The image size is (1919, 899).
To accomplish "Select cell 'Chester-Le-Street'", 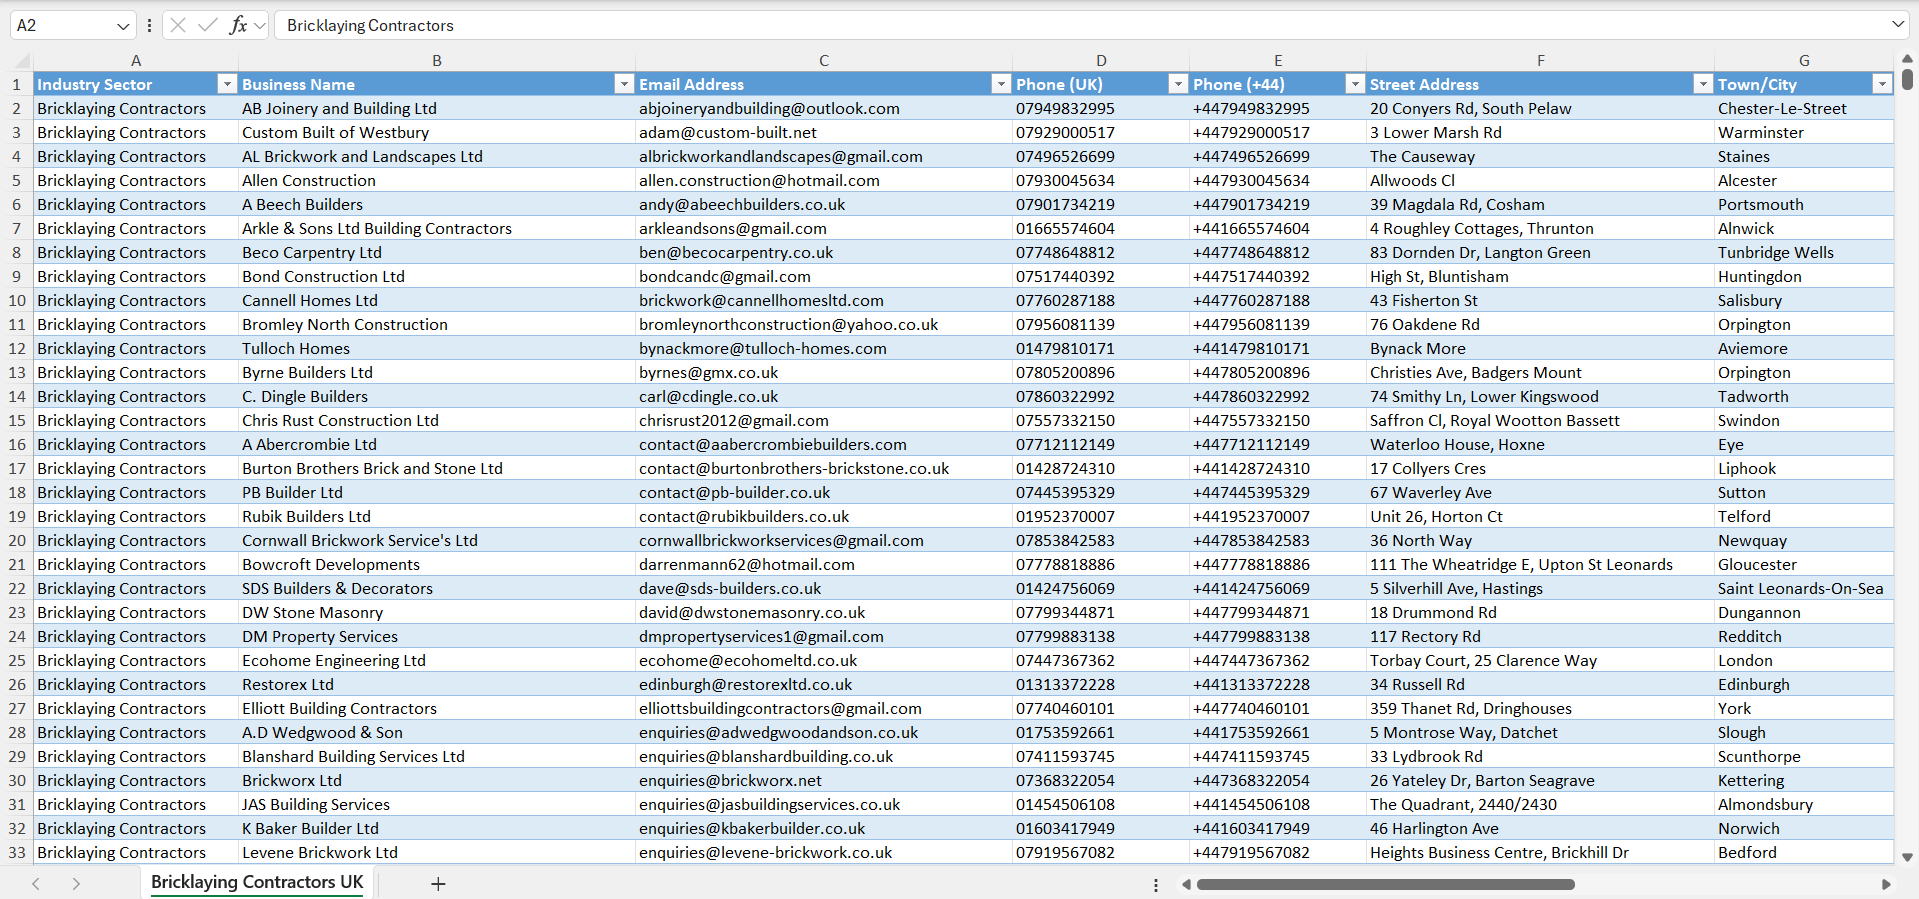I will (1804, 108).
